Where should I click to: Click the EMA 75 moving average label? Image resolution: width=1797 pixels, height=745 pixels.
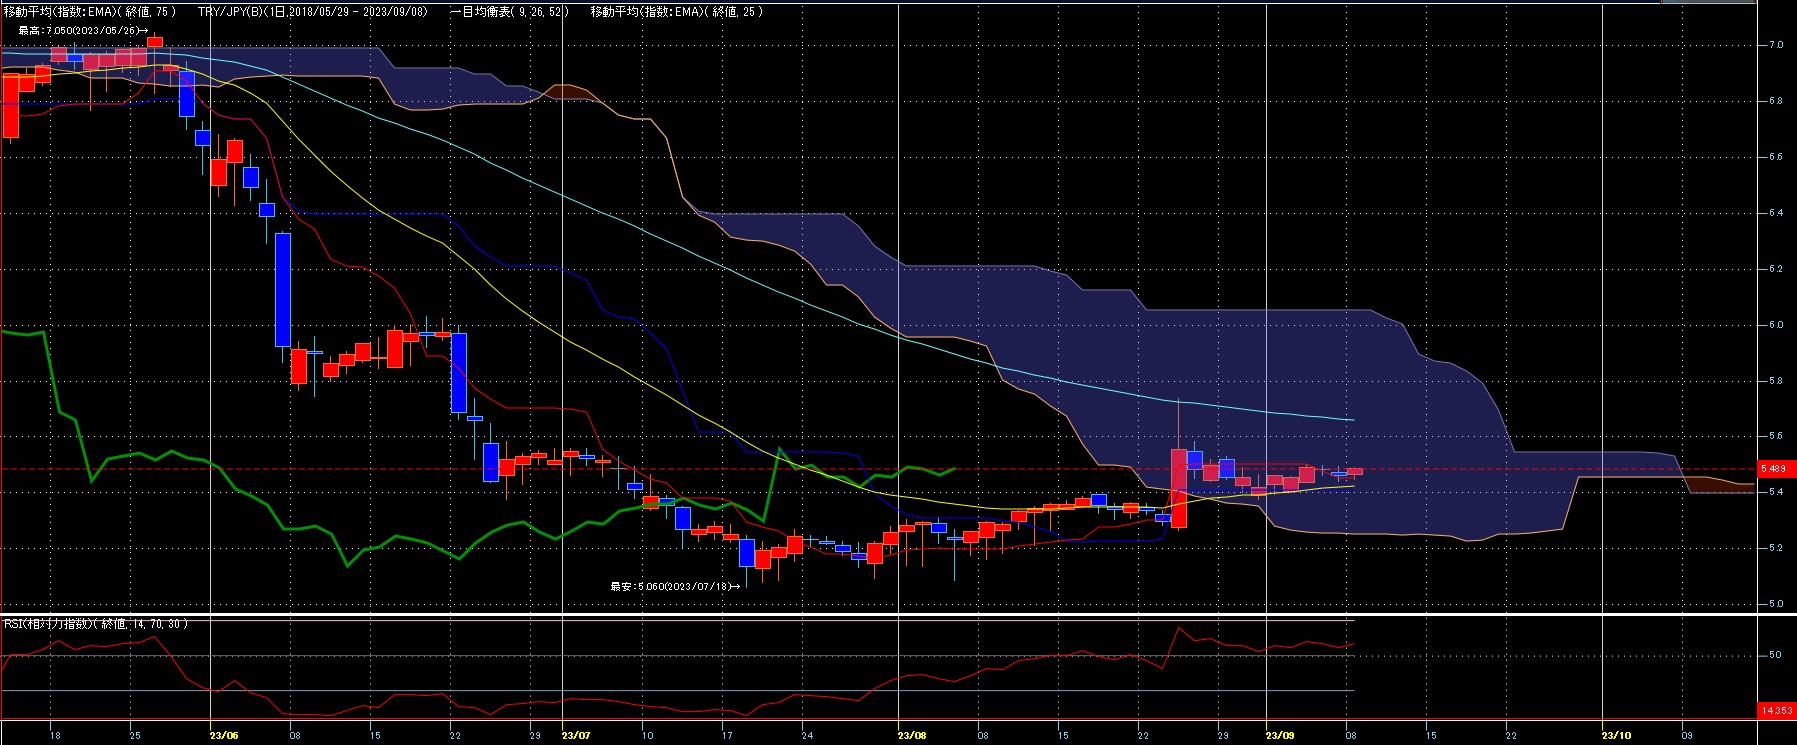click(90, 11)
